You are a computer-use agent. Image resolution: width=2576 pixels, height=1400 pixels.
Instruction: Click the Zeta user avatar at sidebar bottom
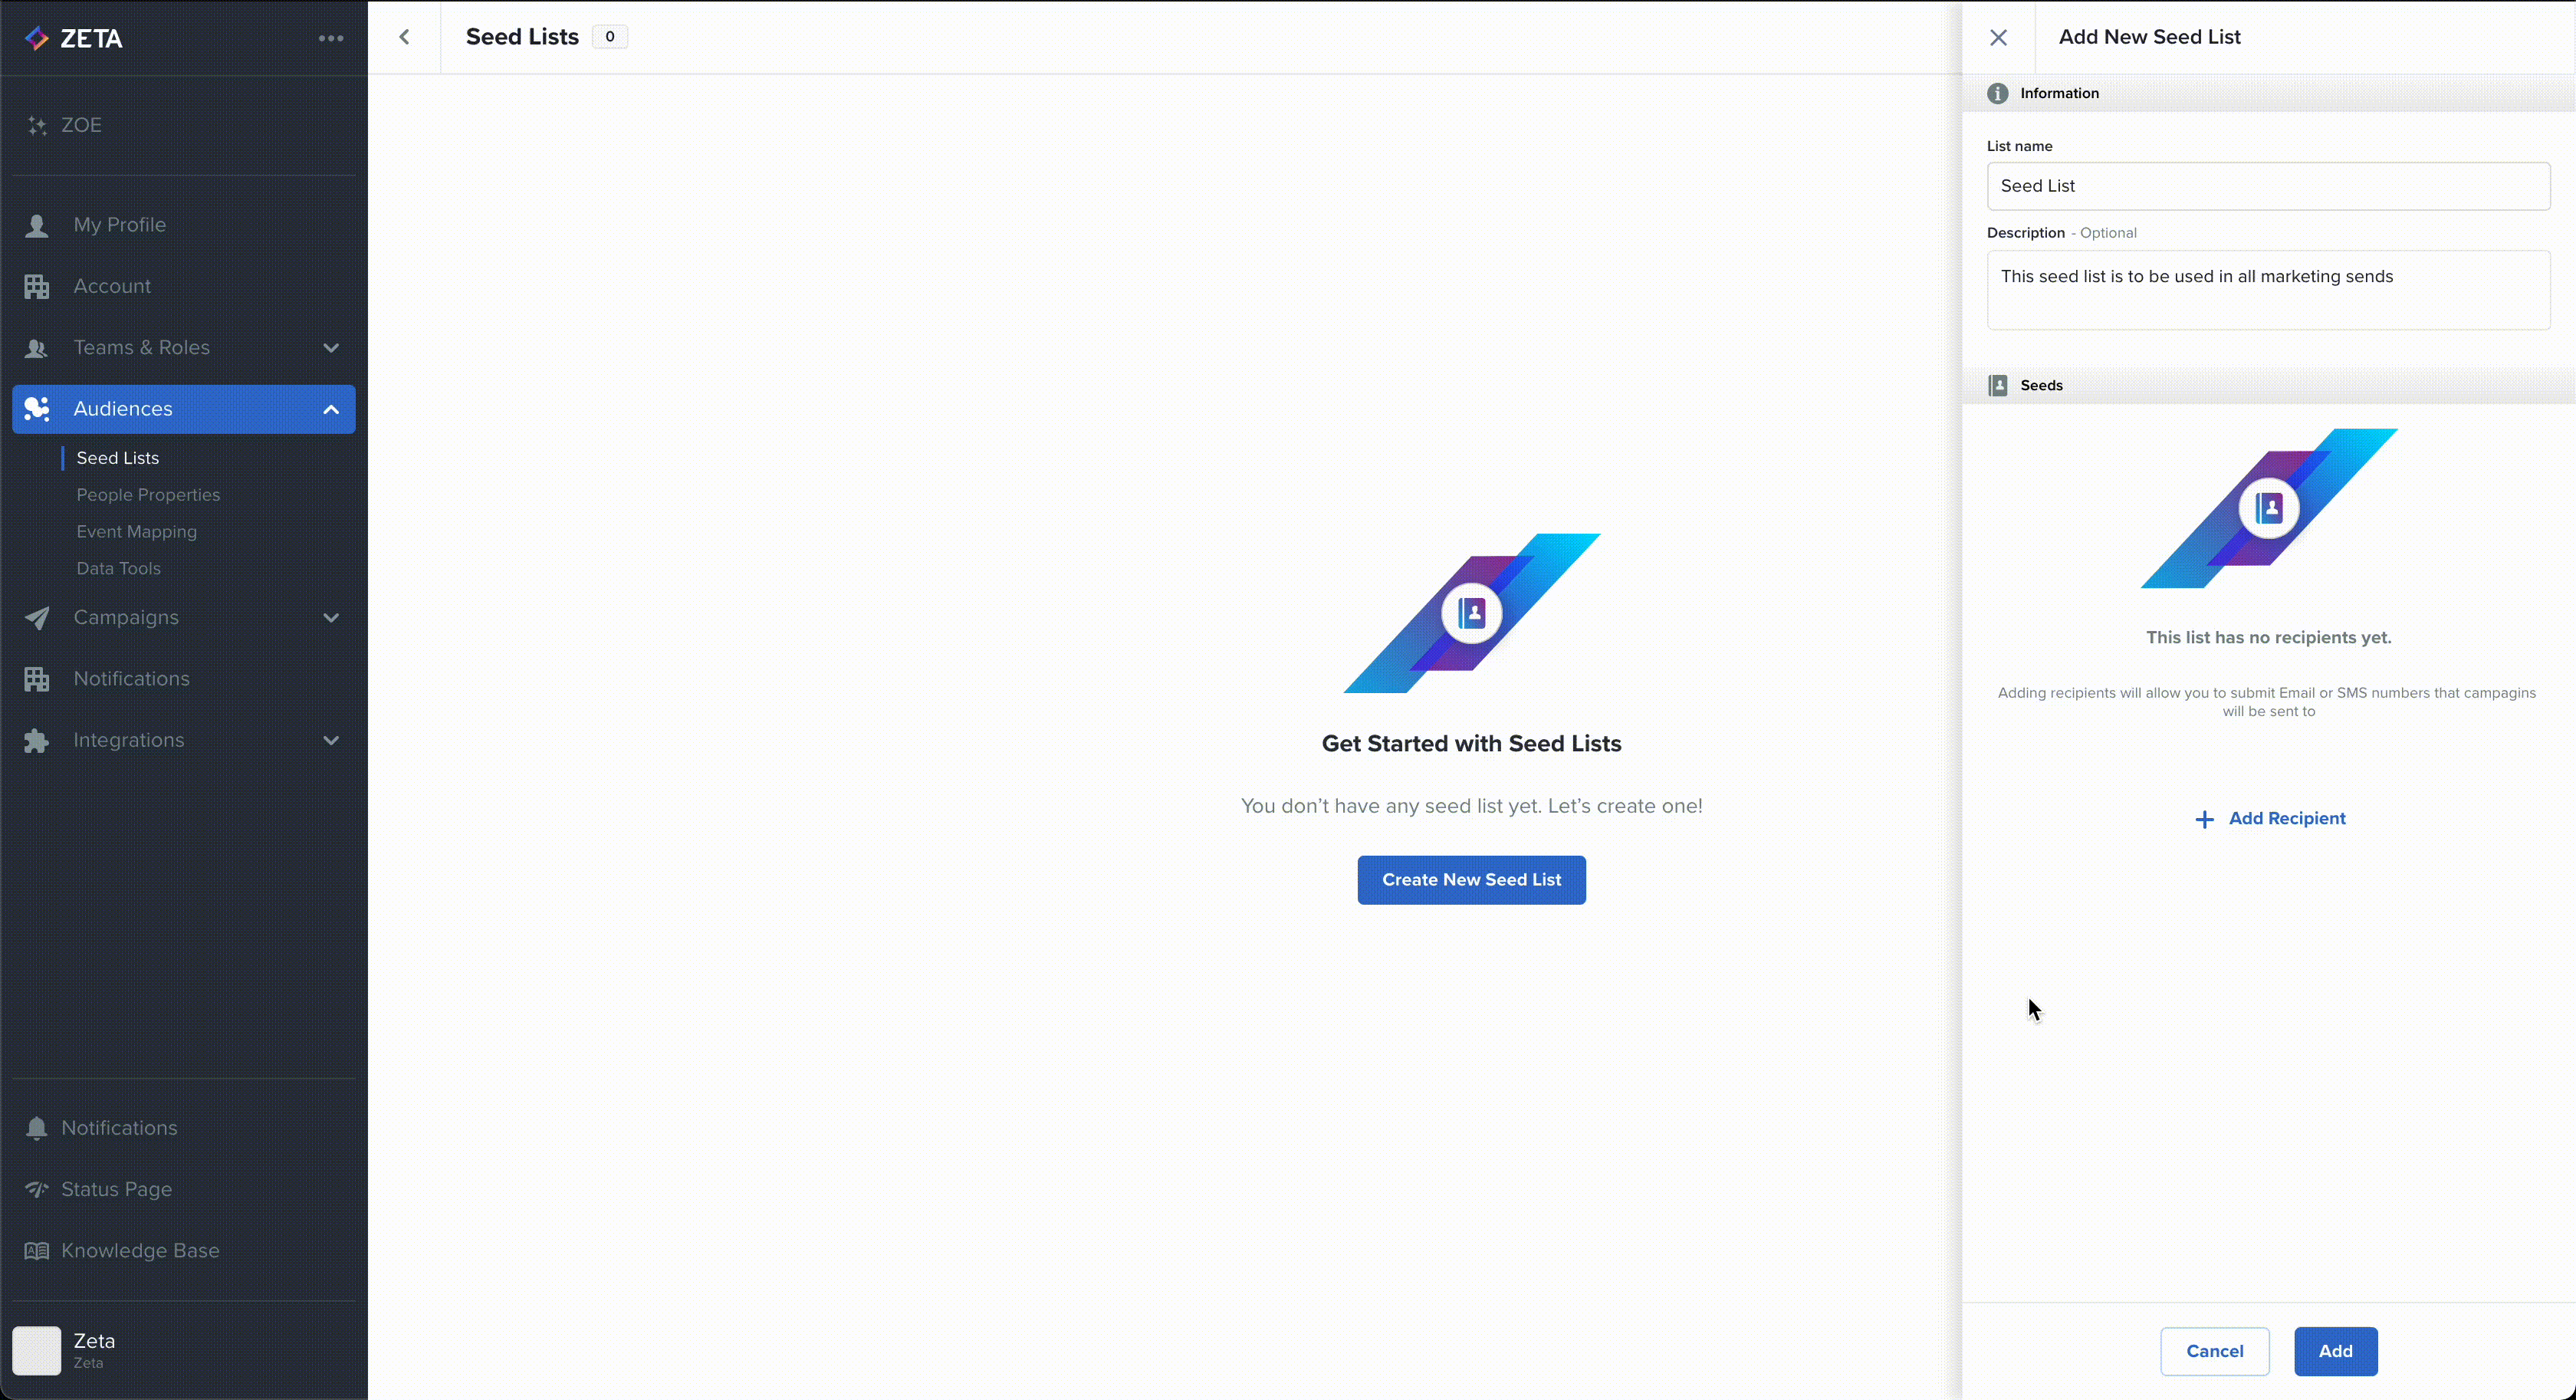click(x=37, y=1350)
